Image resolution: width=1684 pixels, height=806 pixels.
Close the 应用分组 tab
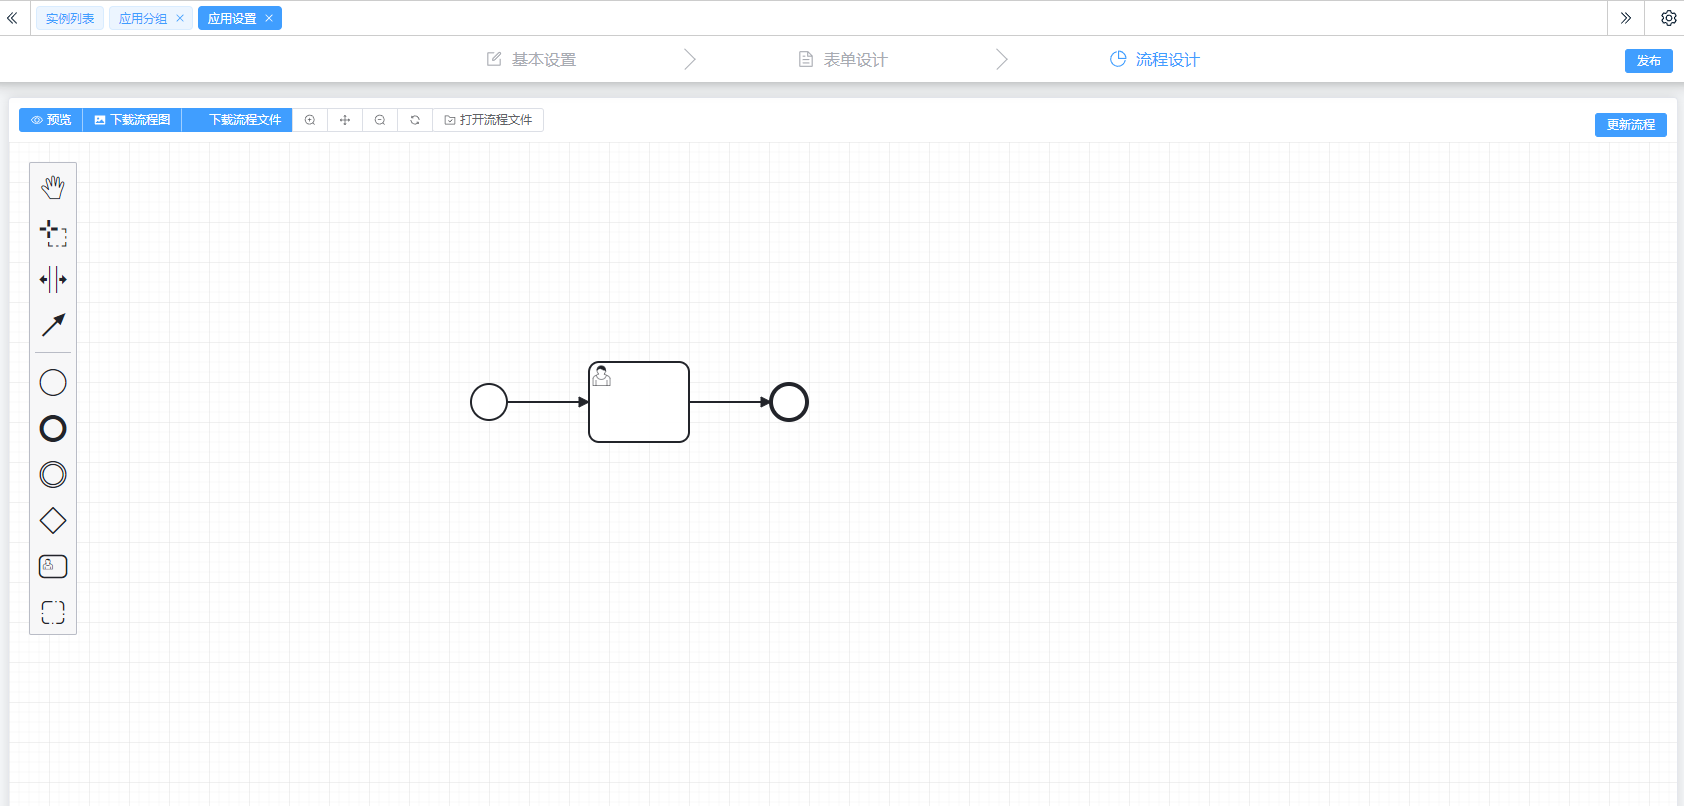(x=180, y=18)
